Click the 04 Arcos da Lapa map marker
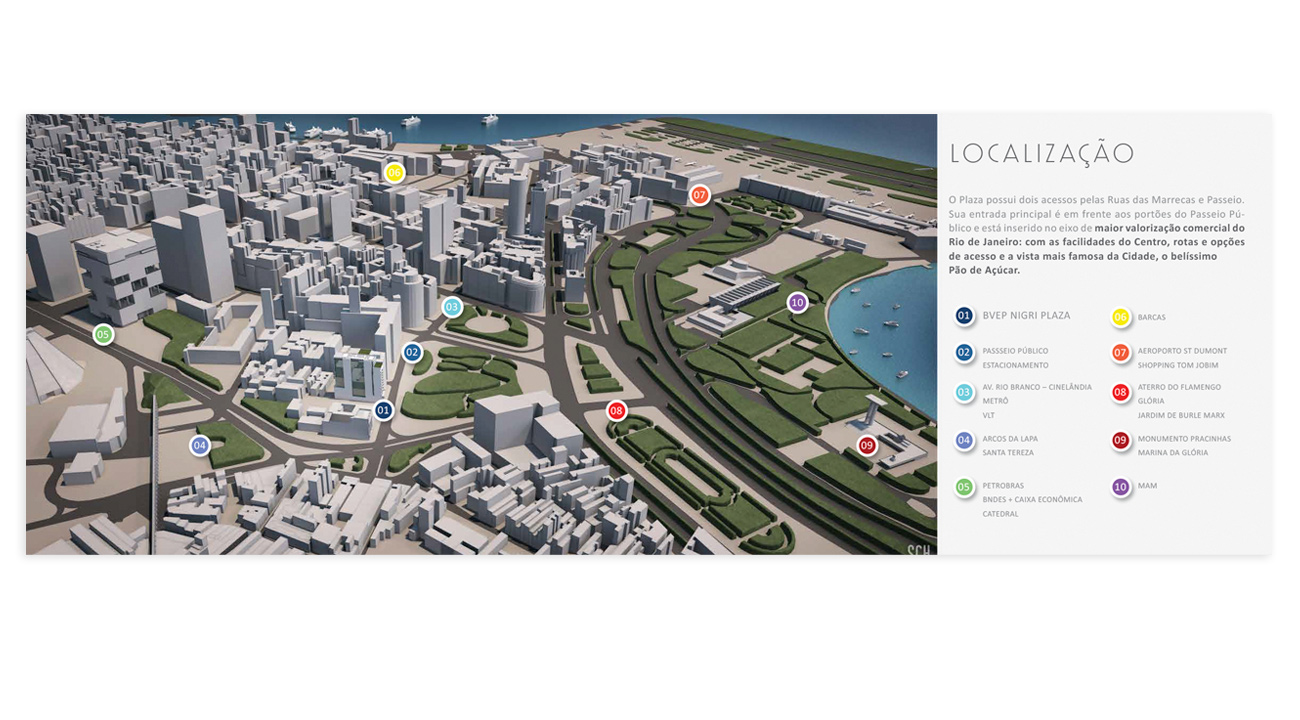Image resolution: width=1300 pixels, height=720 pixels. click(200, 445)
